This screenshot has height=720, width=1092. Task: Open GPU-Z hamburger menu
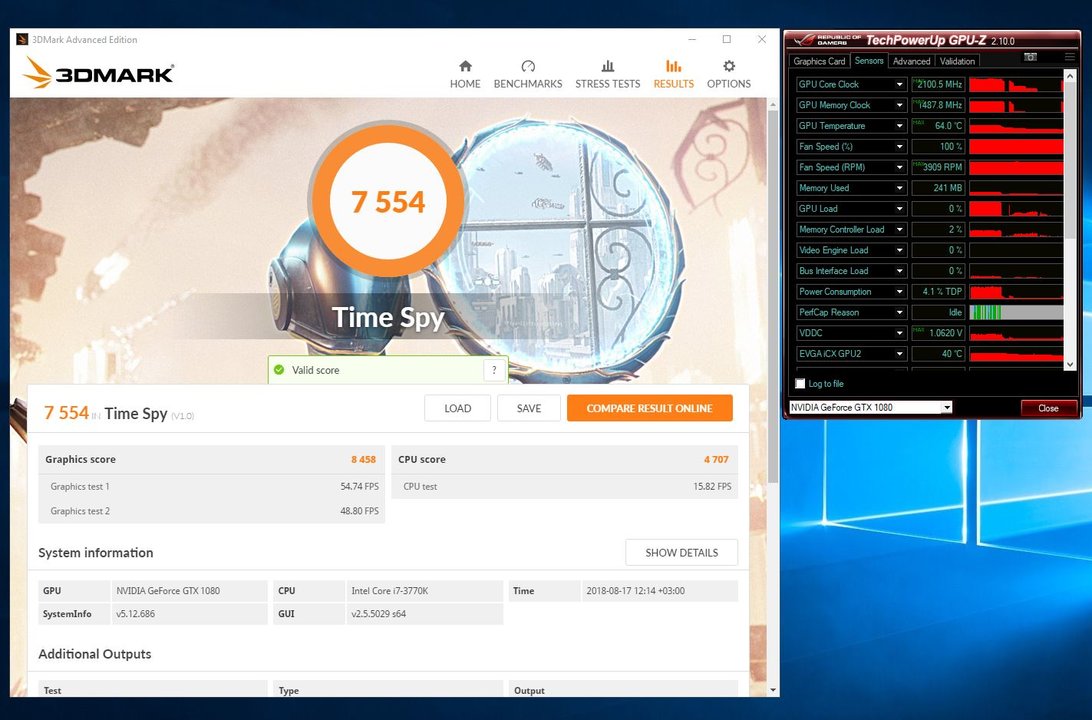[1070, 57]
